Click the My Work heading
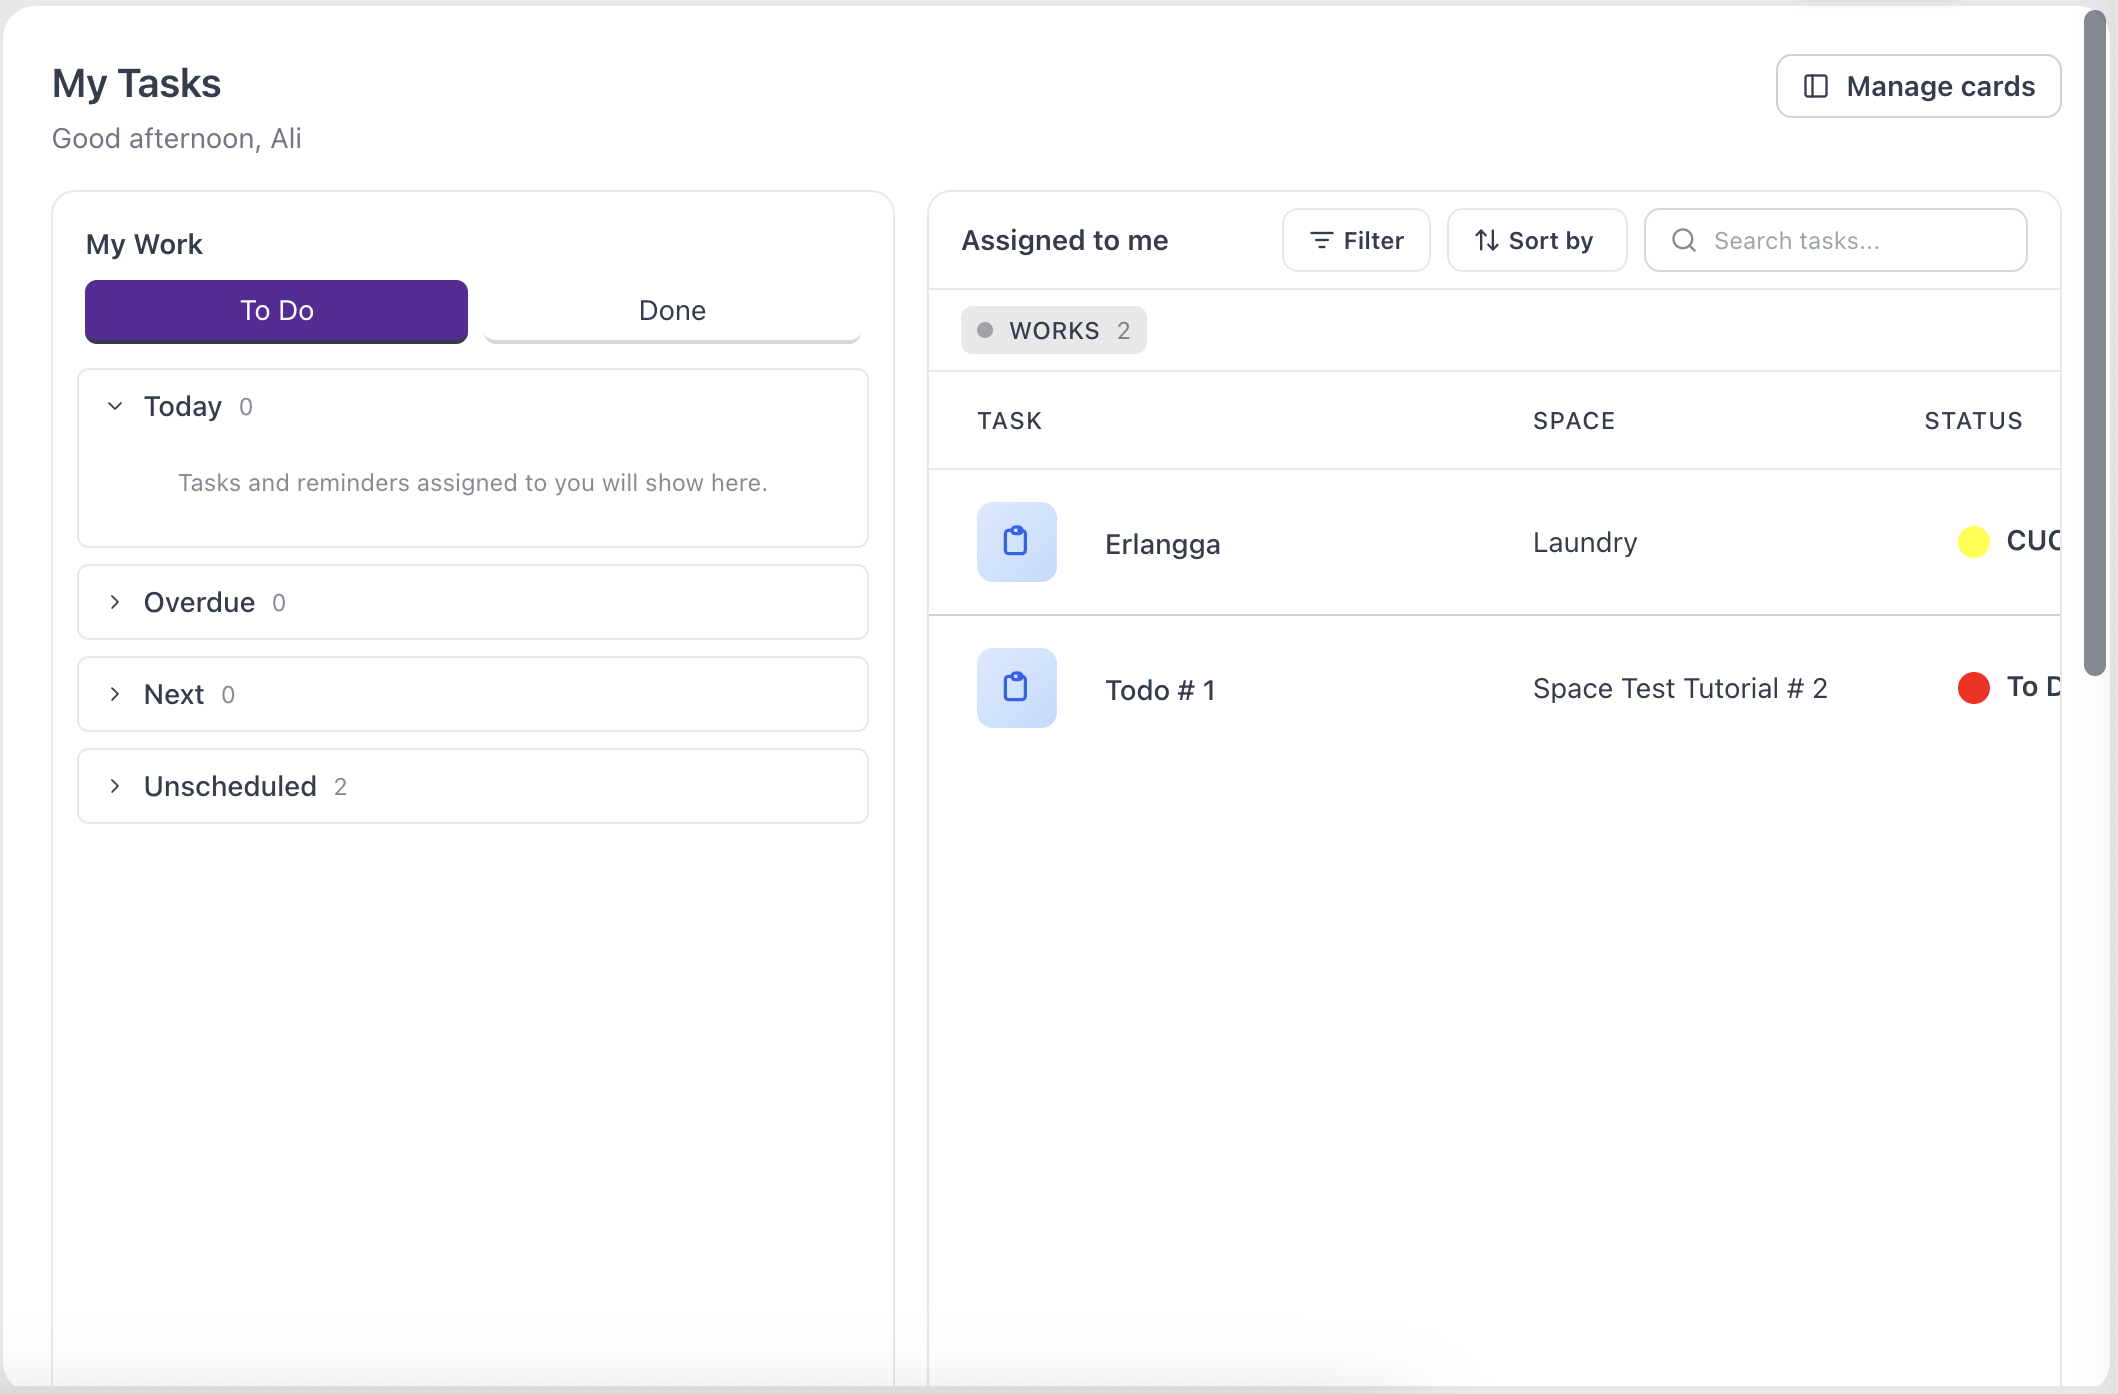2118x1394 pixels. click(x=144, y=244)
